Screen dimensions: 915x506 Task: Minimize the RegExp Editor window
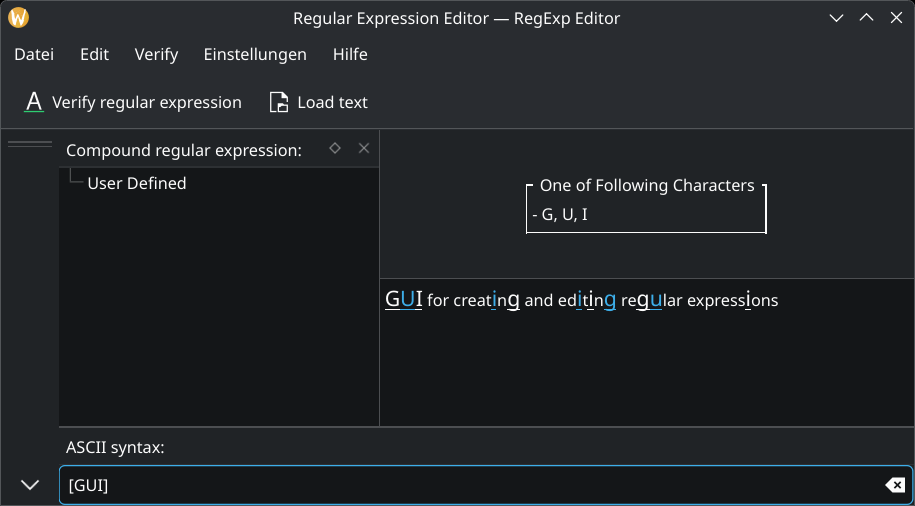coord(837,18)
